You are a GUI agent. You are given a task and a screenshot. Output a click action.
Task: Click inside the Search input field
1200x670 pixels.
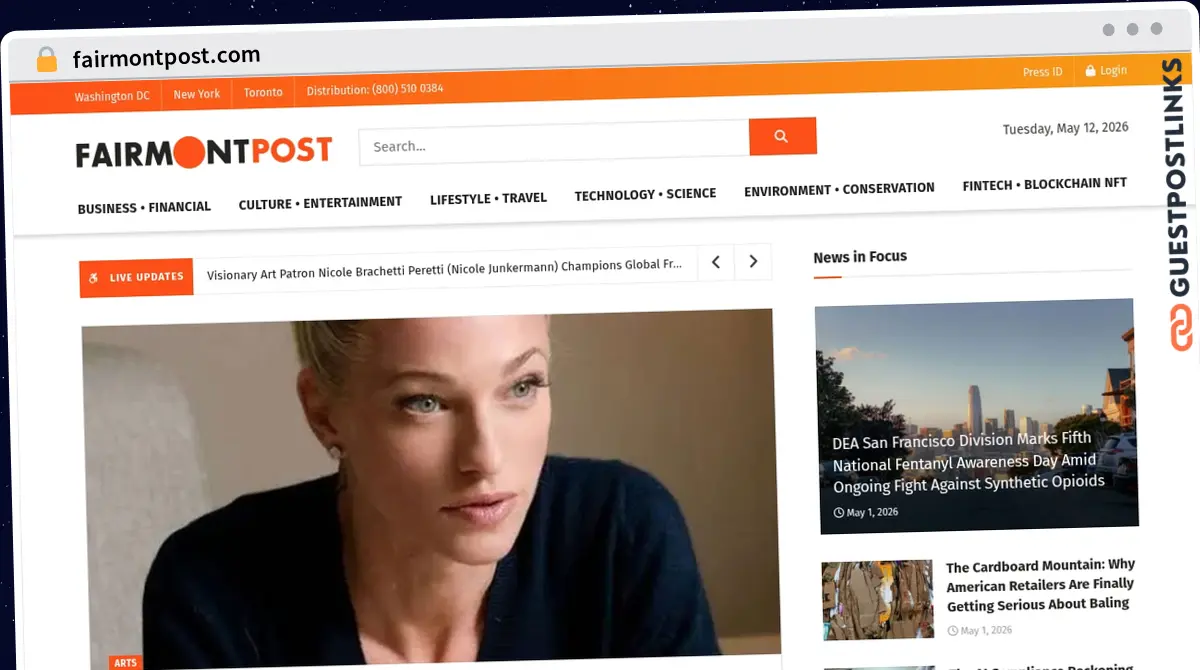pyautogui.click(x=554, y=143)
